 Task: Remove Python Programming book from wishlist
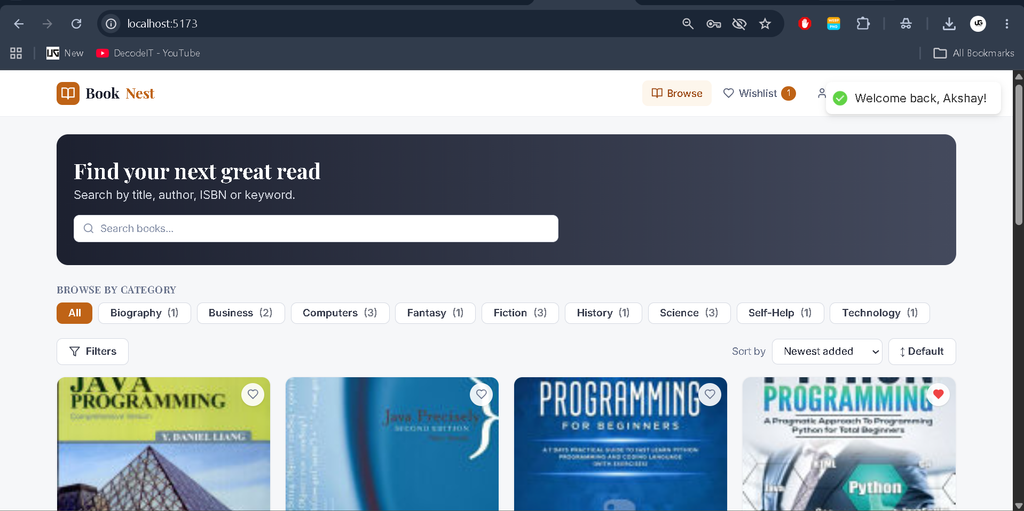point(938,394)
